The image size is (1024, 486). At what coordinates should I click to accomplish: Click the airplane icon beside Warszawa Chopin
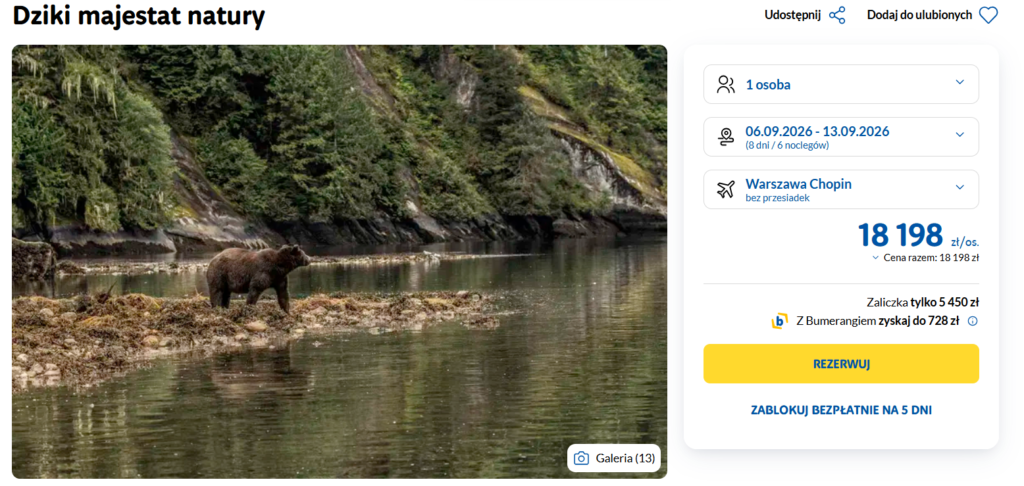(x=726, y=189)
